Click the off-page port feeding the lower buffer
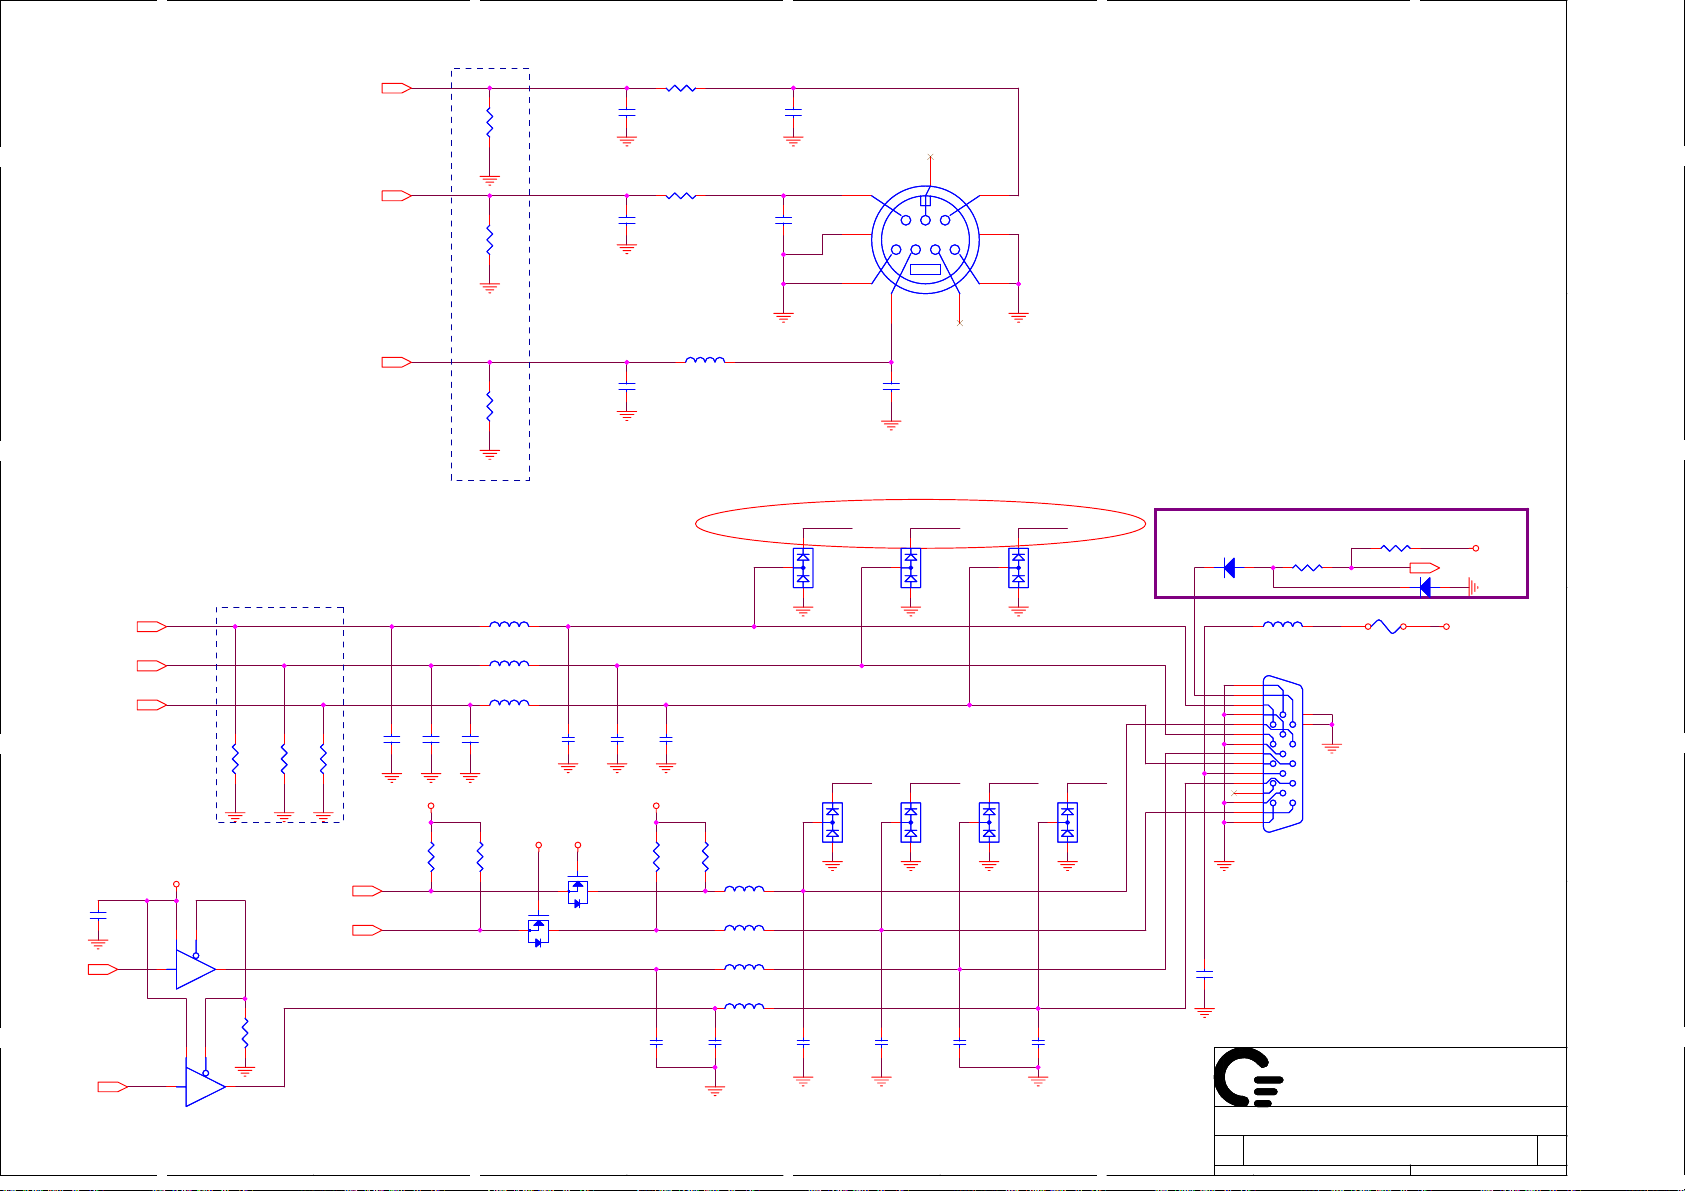This screenshot has height=1191, width=1685. [113, 1086]
